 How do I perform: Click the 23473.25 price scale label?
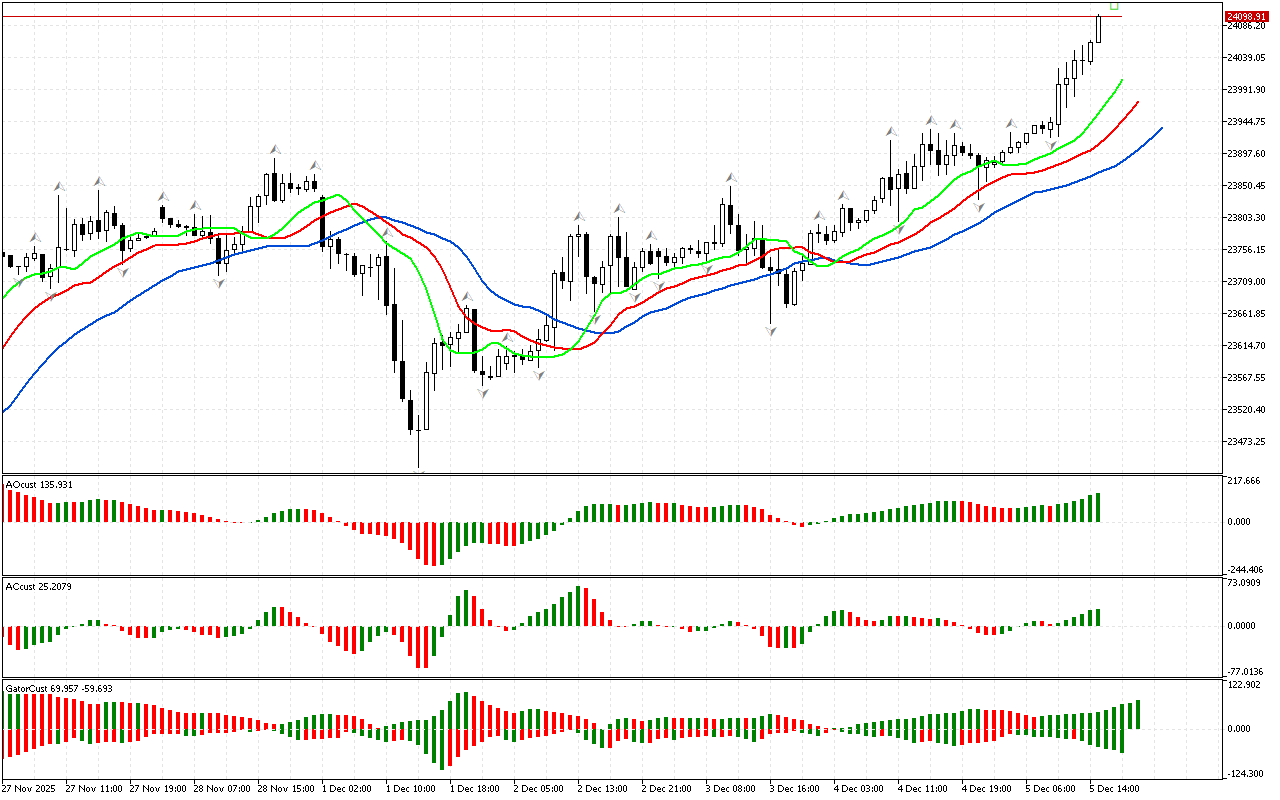pos(1245,441)
